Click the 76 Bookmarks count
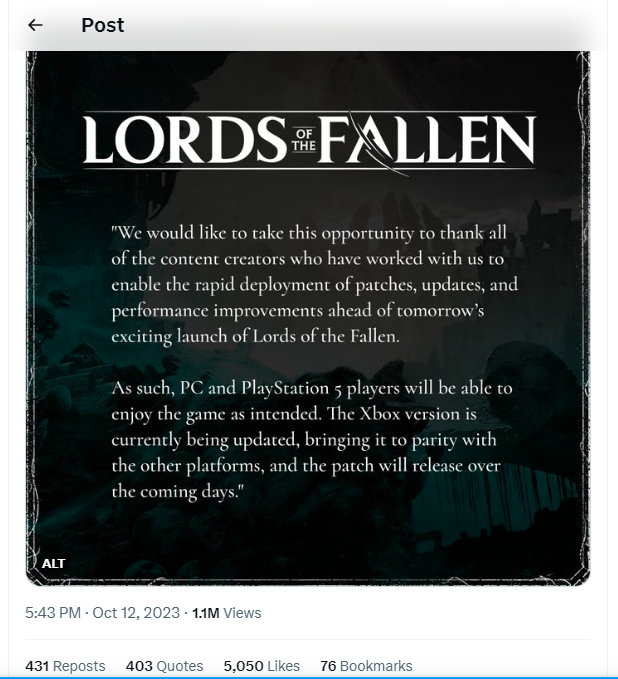This screenshot has width=618, height=679. tap(366, 666)
